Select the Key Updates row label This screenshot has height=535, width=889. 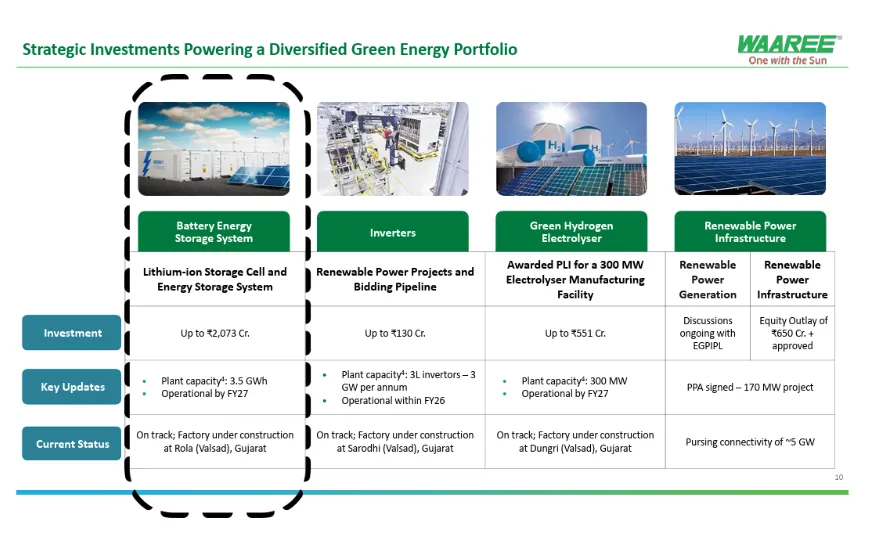(x=72, y=387)
